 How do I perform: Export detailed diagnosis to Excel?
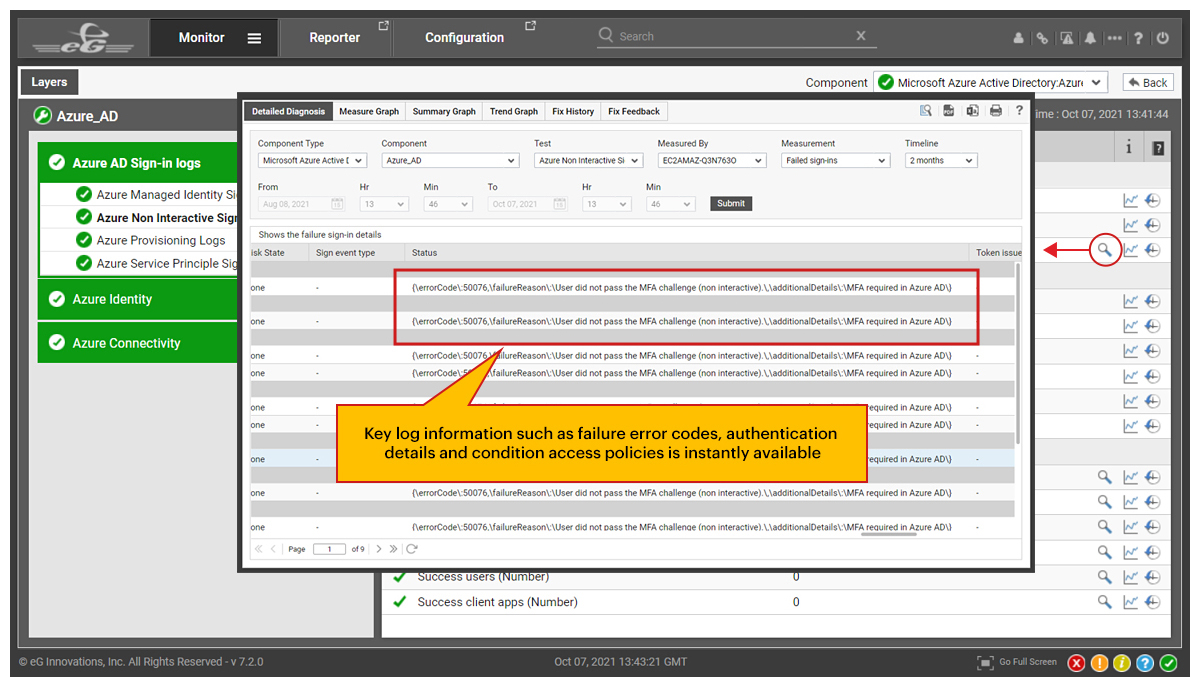(x=972, y=111)
